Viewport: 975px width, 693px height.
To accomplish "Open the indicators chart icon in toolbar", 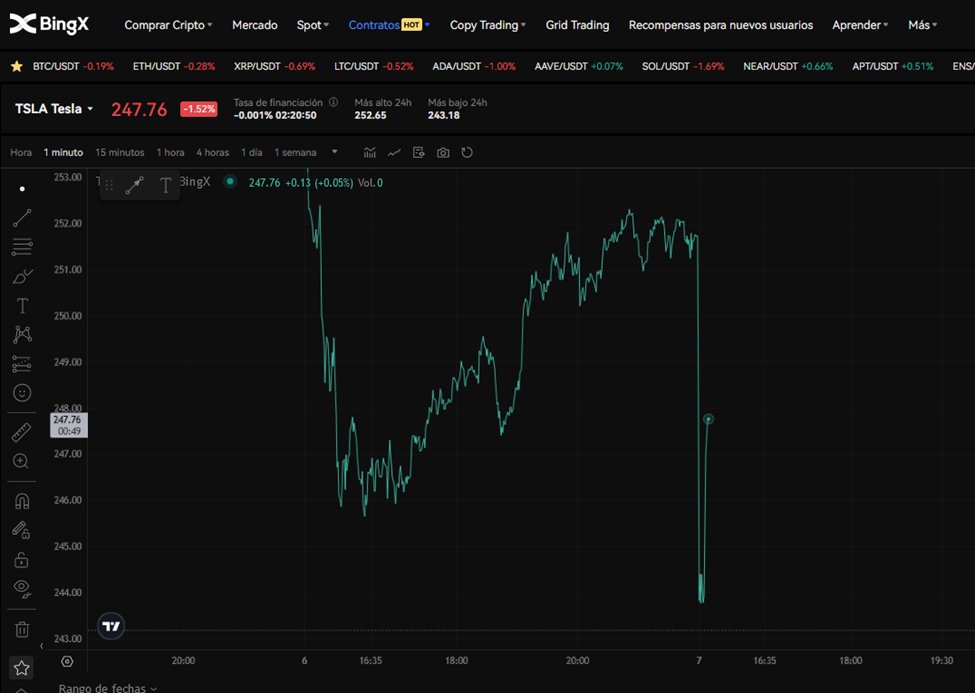I will [x=370, y=152].
